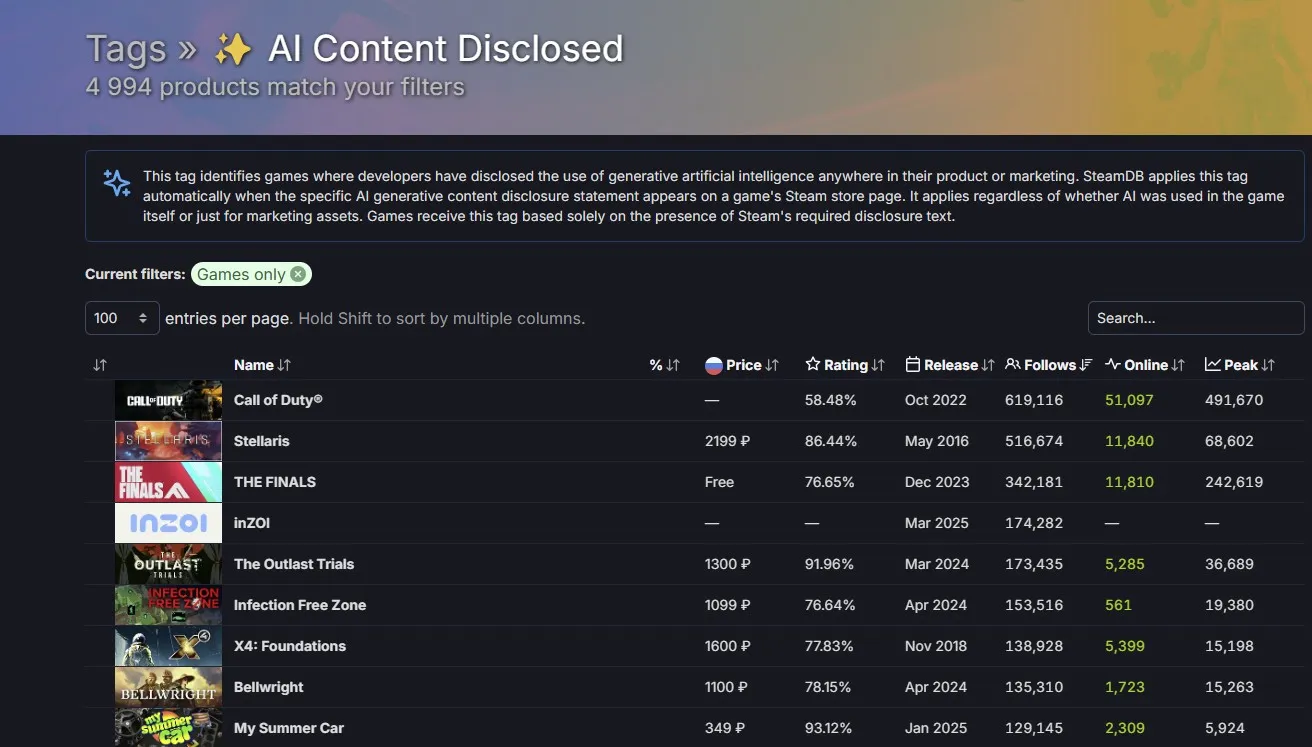The image size is (1312, 747).
Task: Sort by the Name column header
Action: [x=262, y=365]
